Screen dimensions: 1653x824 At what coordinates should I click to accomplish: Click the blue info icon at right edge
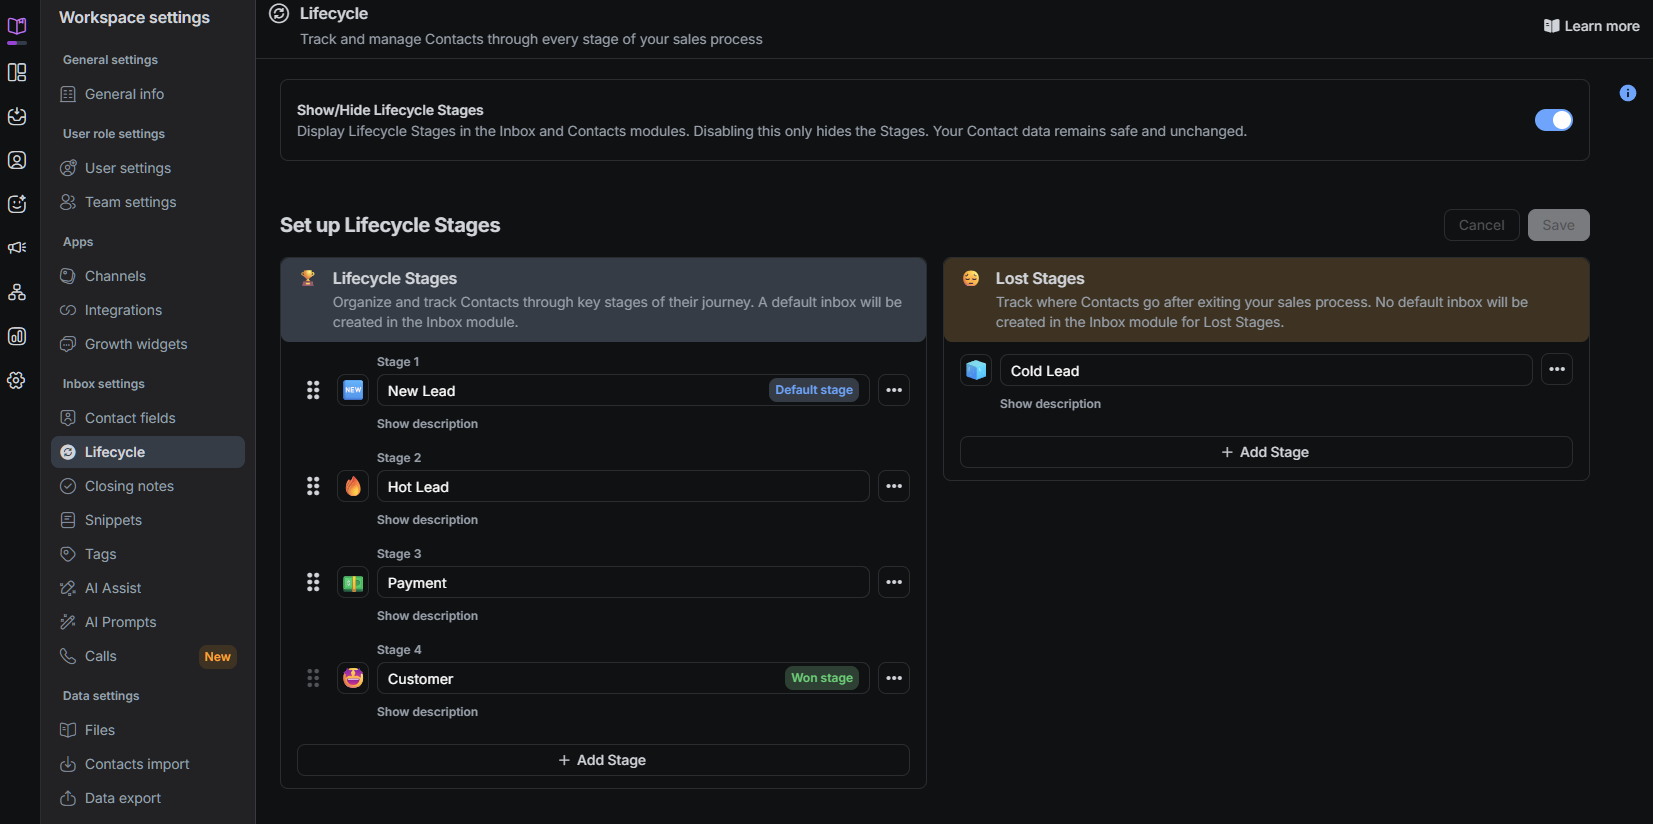[x=1628, y=93]
